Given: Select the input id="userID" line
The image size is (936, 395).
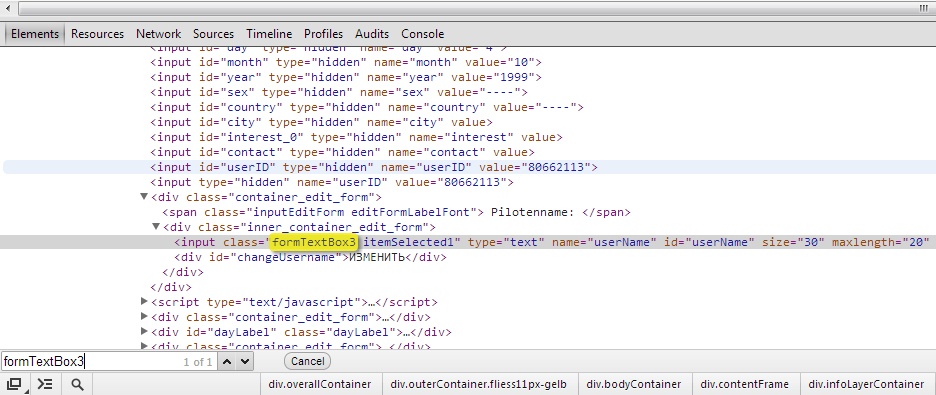Looking at the screenshot, I should pyautogui.click(x=374, y=167).
